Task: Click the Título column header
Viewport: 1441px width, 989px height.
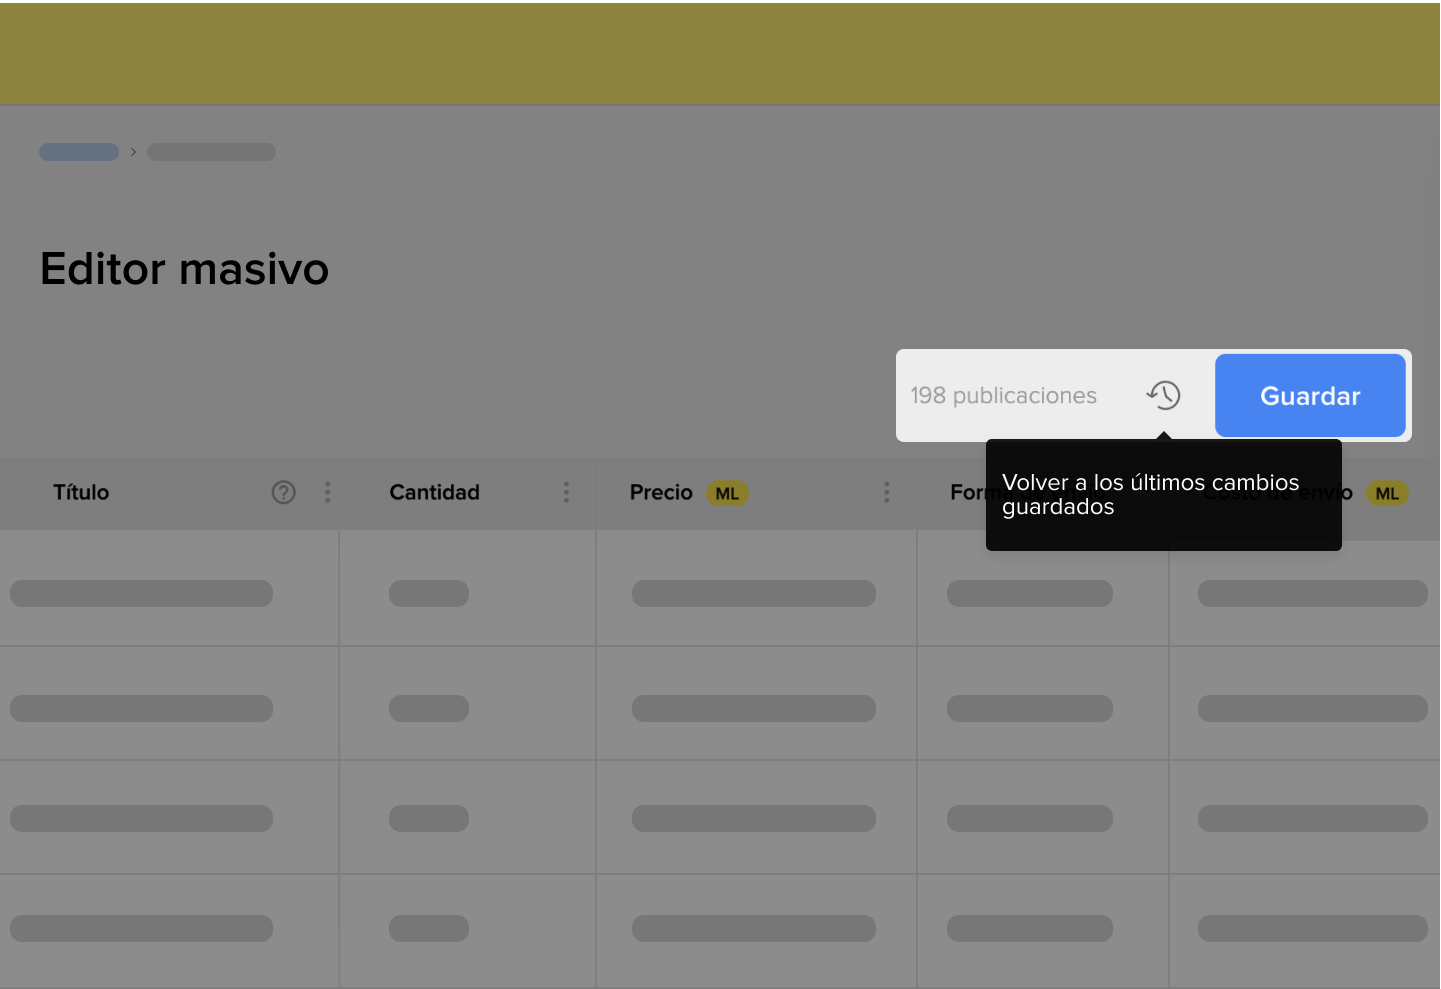Action: 81,492
